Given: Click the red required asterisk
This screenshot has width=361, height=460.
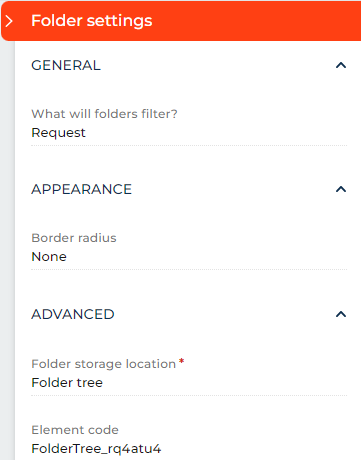Looking at the screenshot, I should coord(181,361).
